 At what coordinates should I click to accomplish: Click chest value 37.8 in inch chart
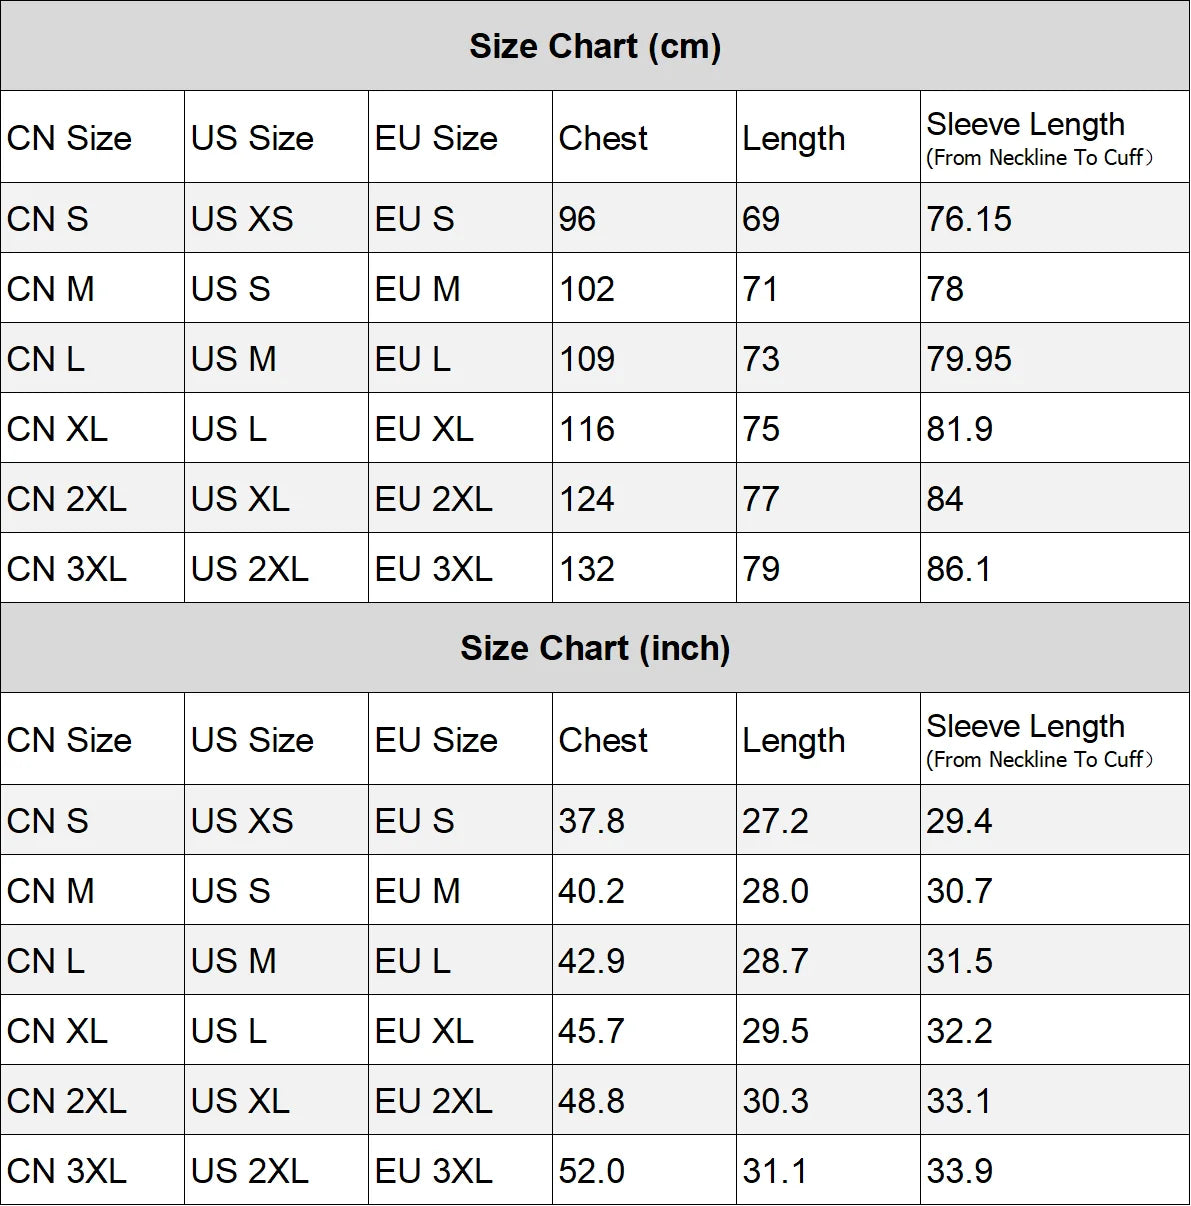(x=591, y=821)
